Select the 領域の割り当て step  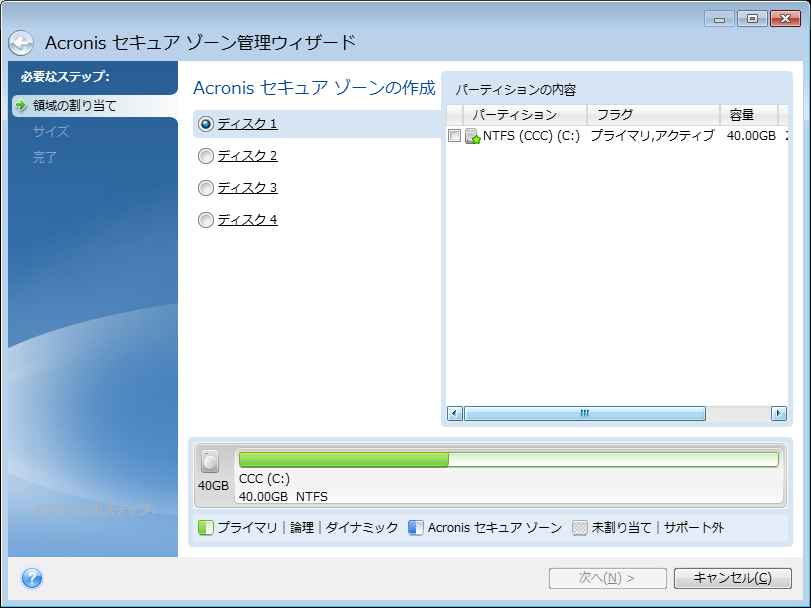coord(95,105)
